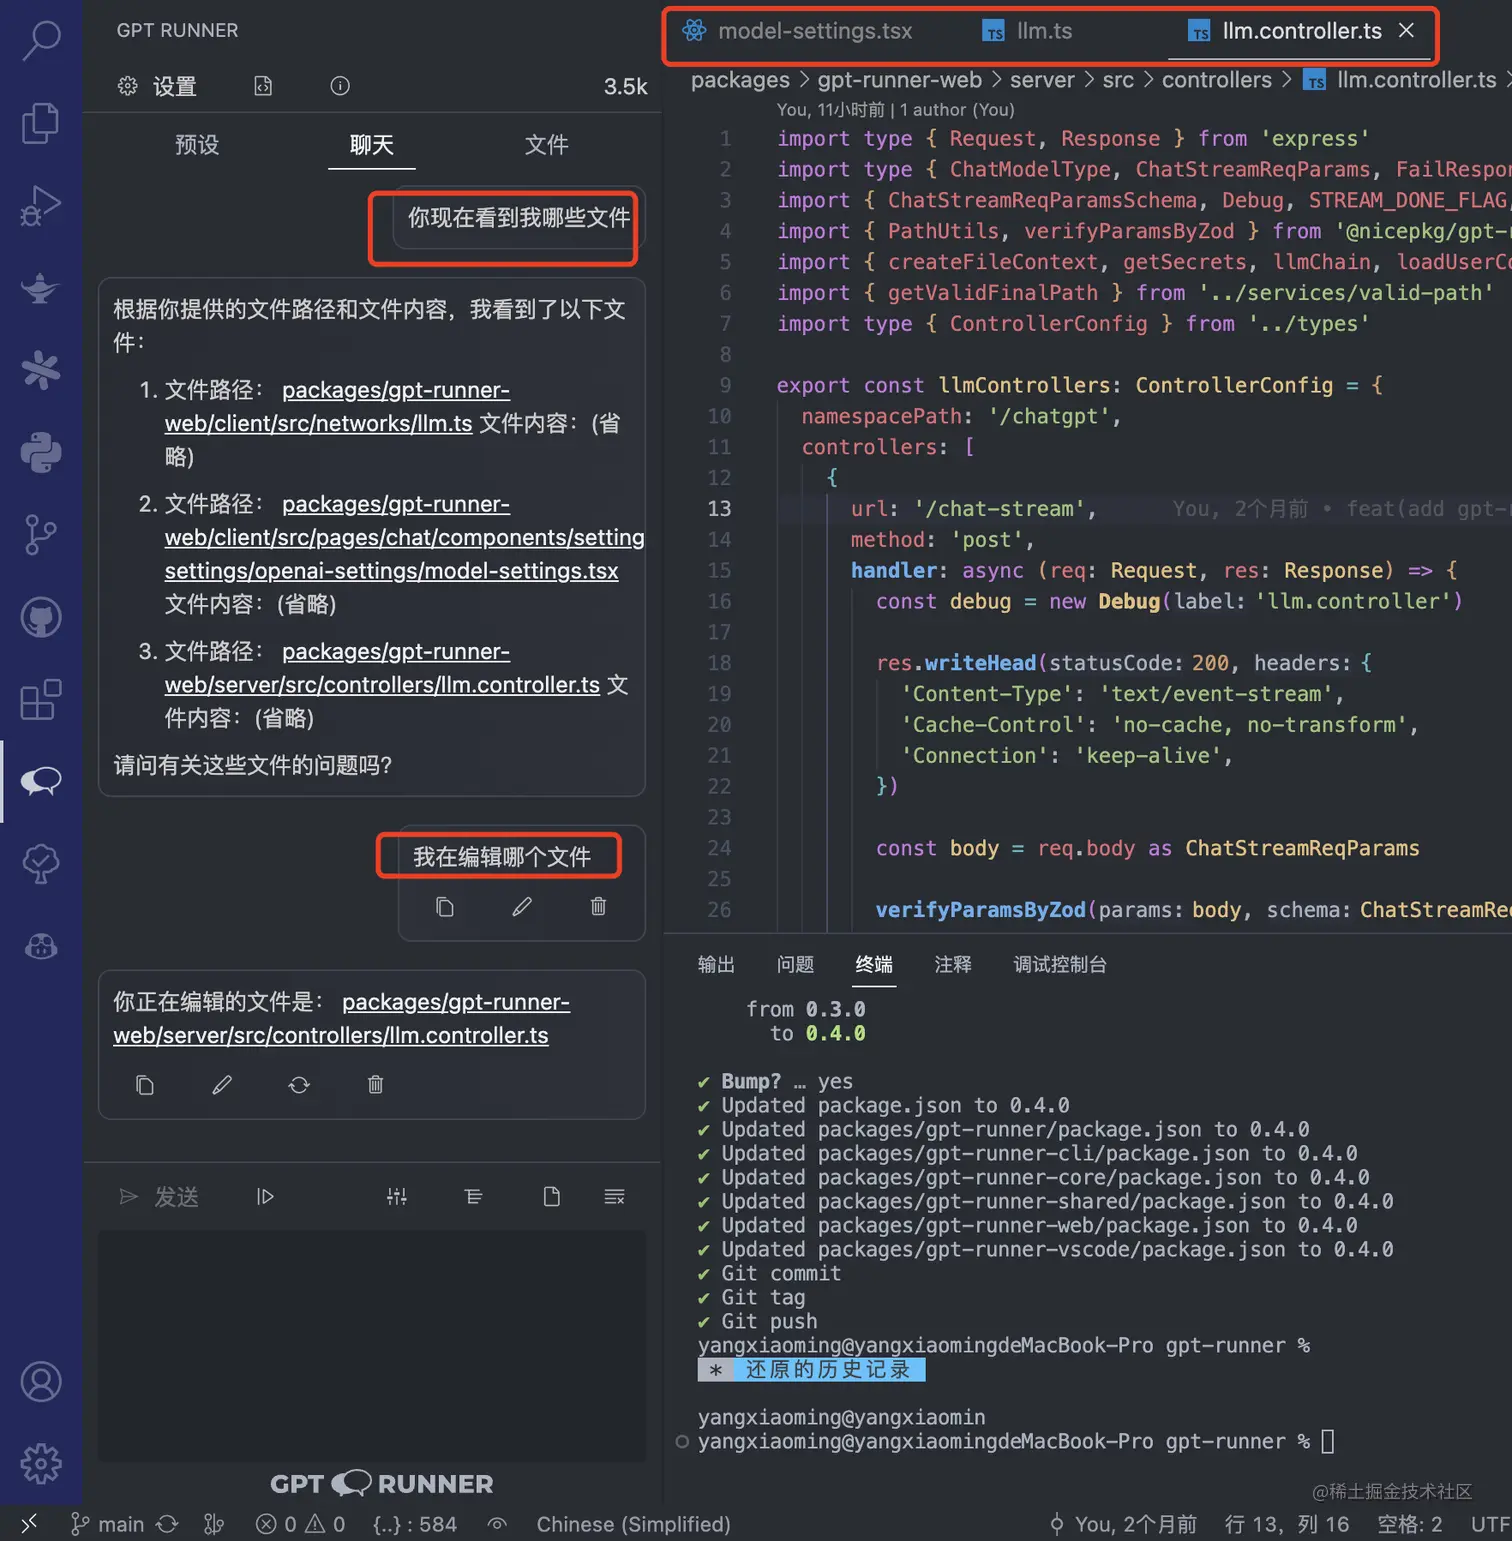Select the controllers breadcrumb
The image size is (1512, 1541).
coord(1217,80)
